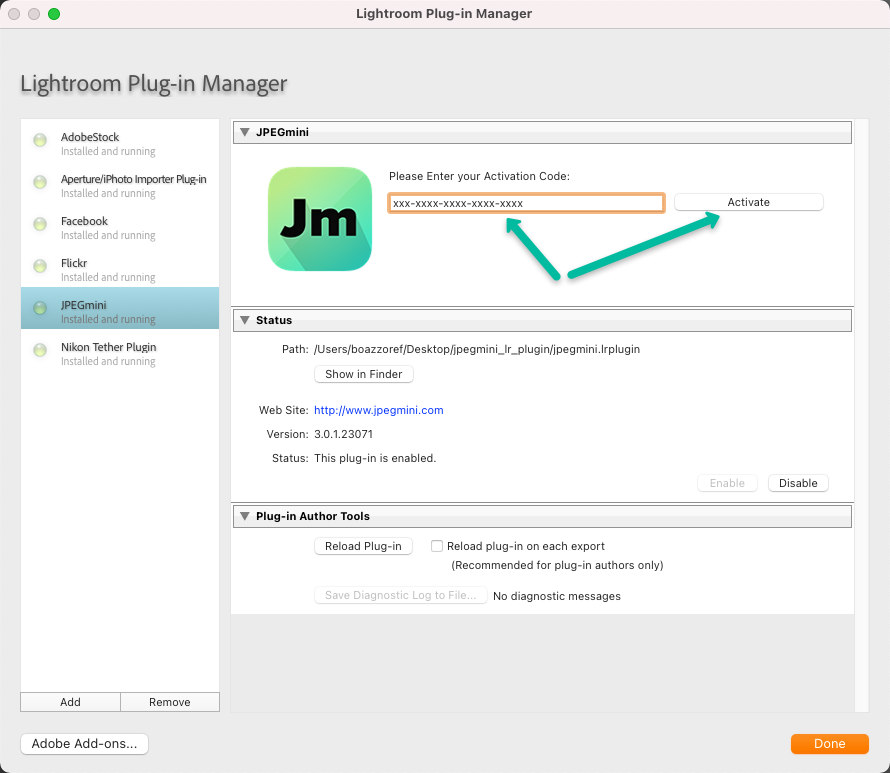Click the JPEGmini status indicator dot
This screenshot has width=890, height=773.
click(40, 308)
